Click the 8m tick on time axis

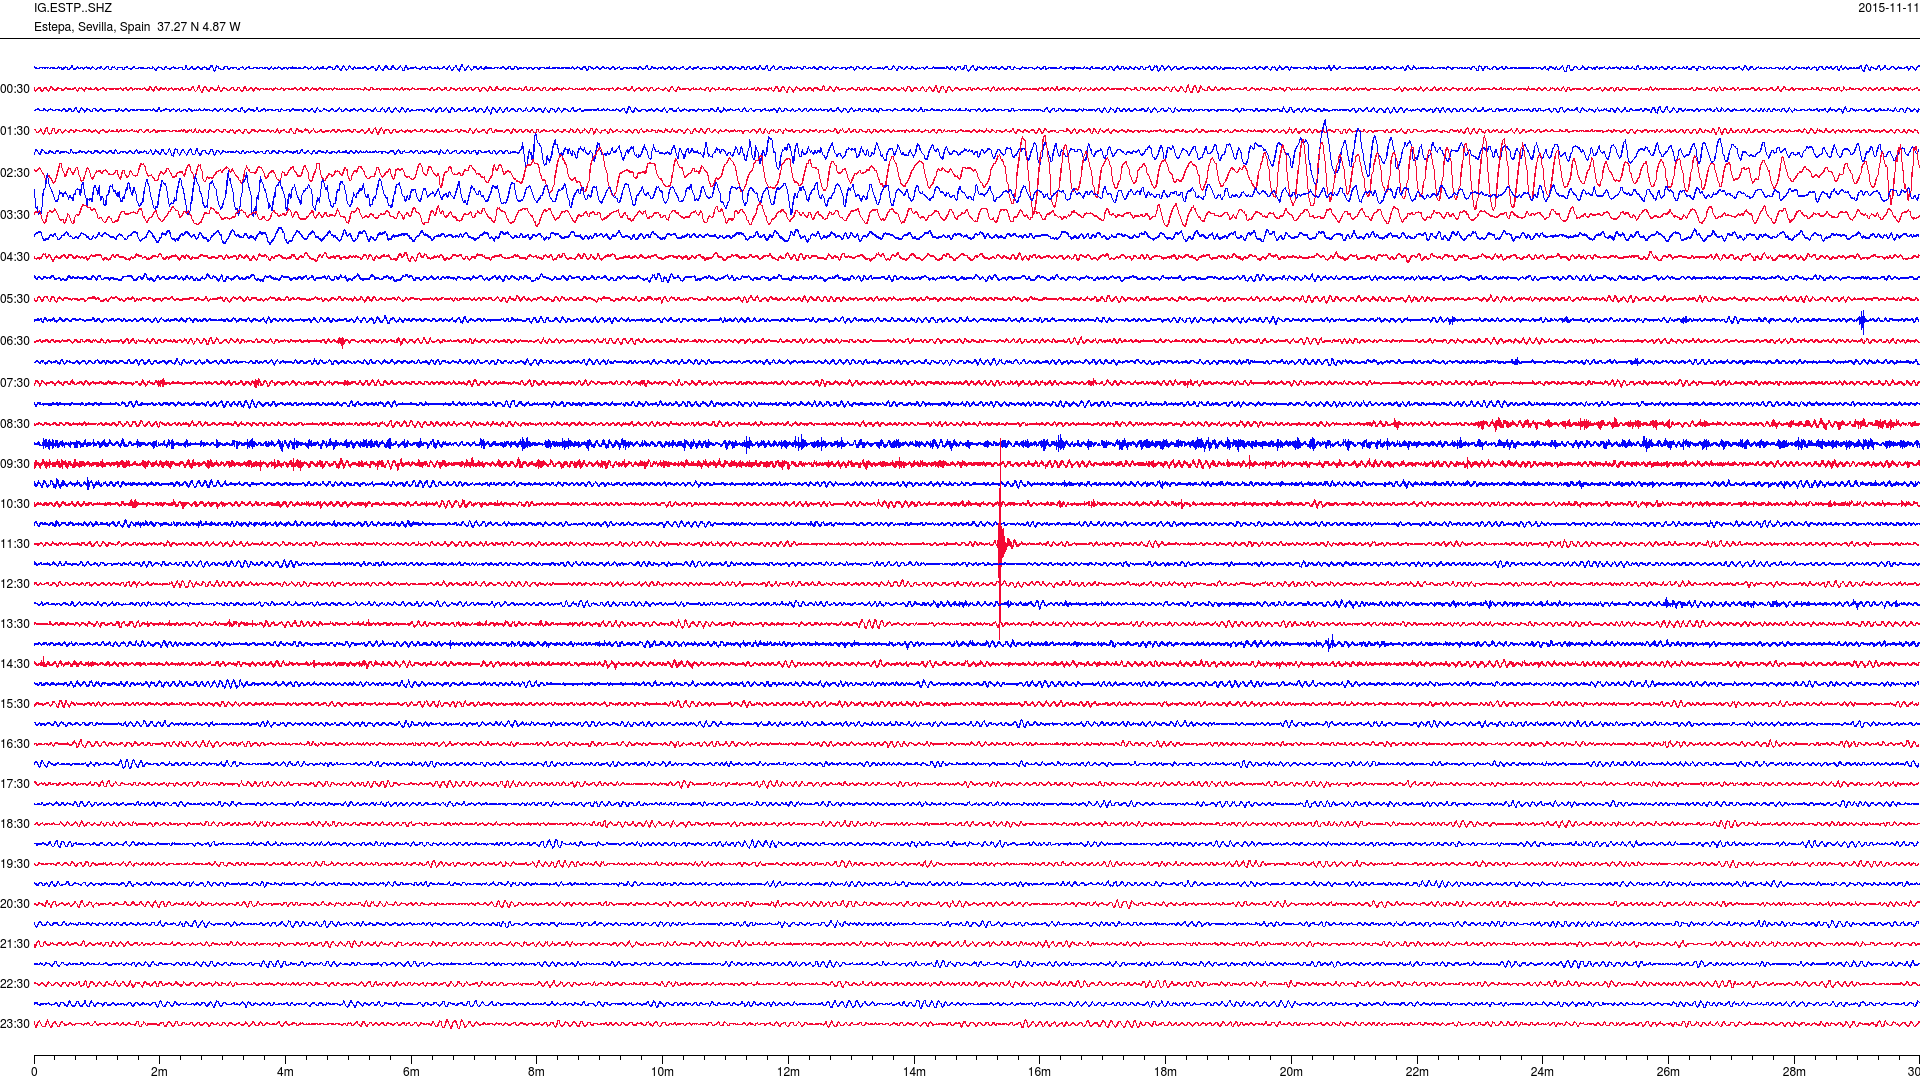(x=537, y=1072)
